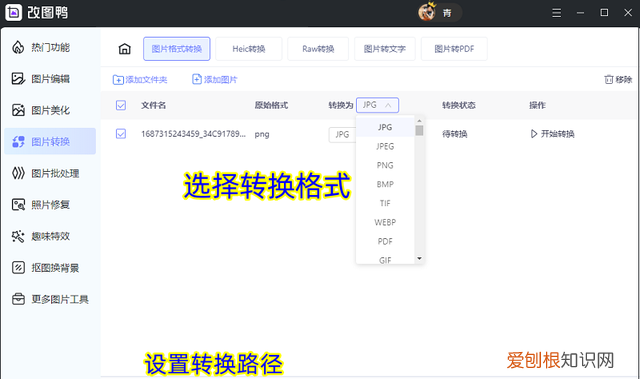
Task: Click the 图片转换 sidebar icon
Action: (18, 142)
